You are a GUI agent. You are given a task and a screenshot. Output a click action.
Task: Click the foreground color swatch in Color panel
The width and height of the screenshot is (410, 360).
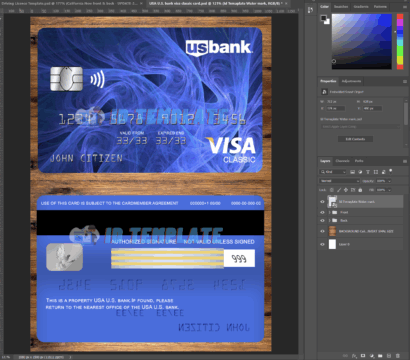pos(323,18)
